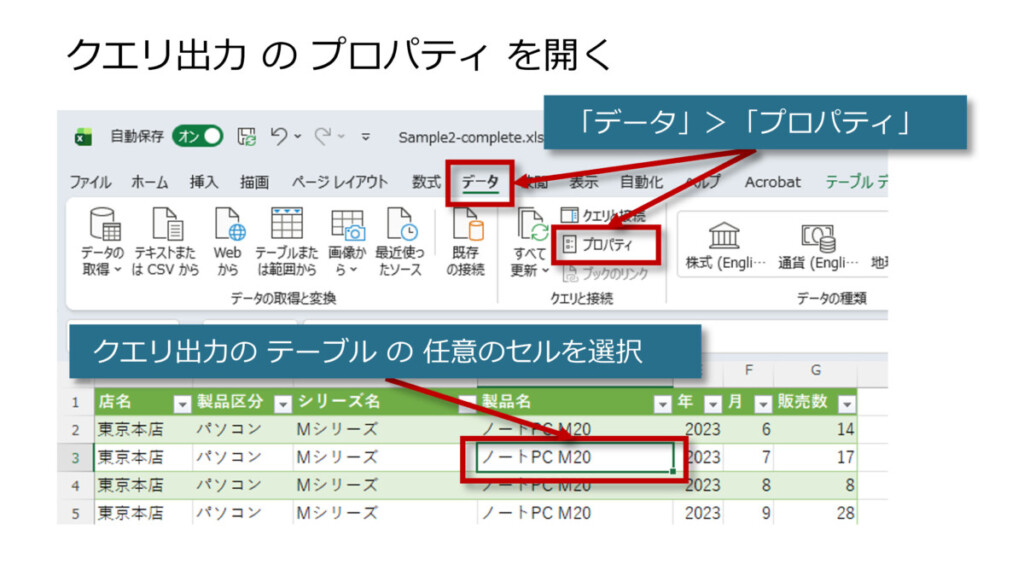Open Recent Sources (最近使ったソース) icon
Screen dimensions: 1024x576
coord(400,230)
